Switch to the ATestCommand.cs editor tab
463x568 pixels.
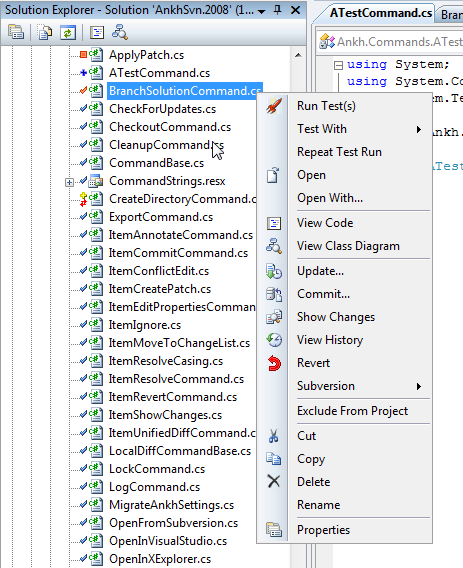380,13
